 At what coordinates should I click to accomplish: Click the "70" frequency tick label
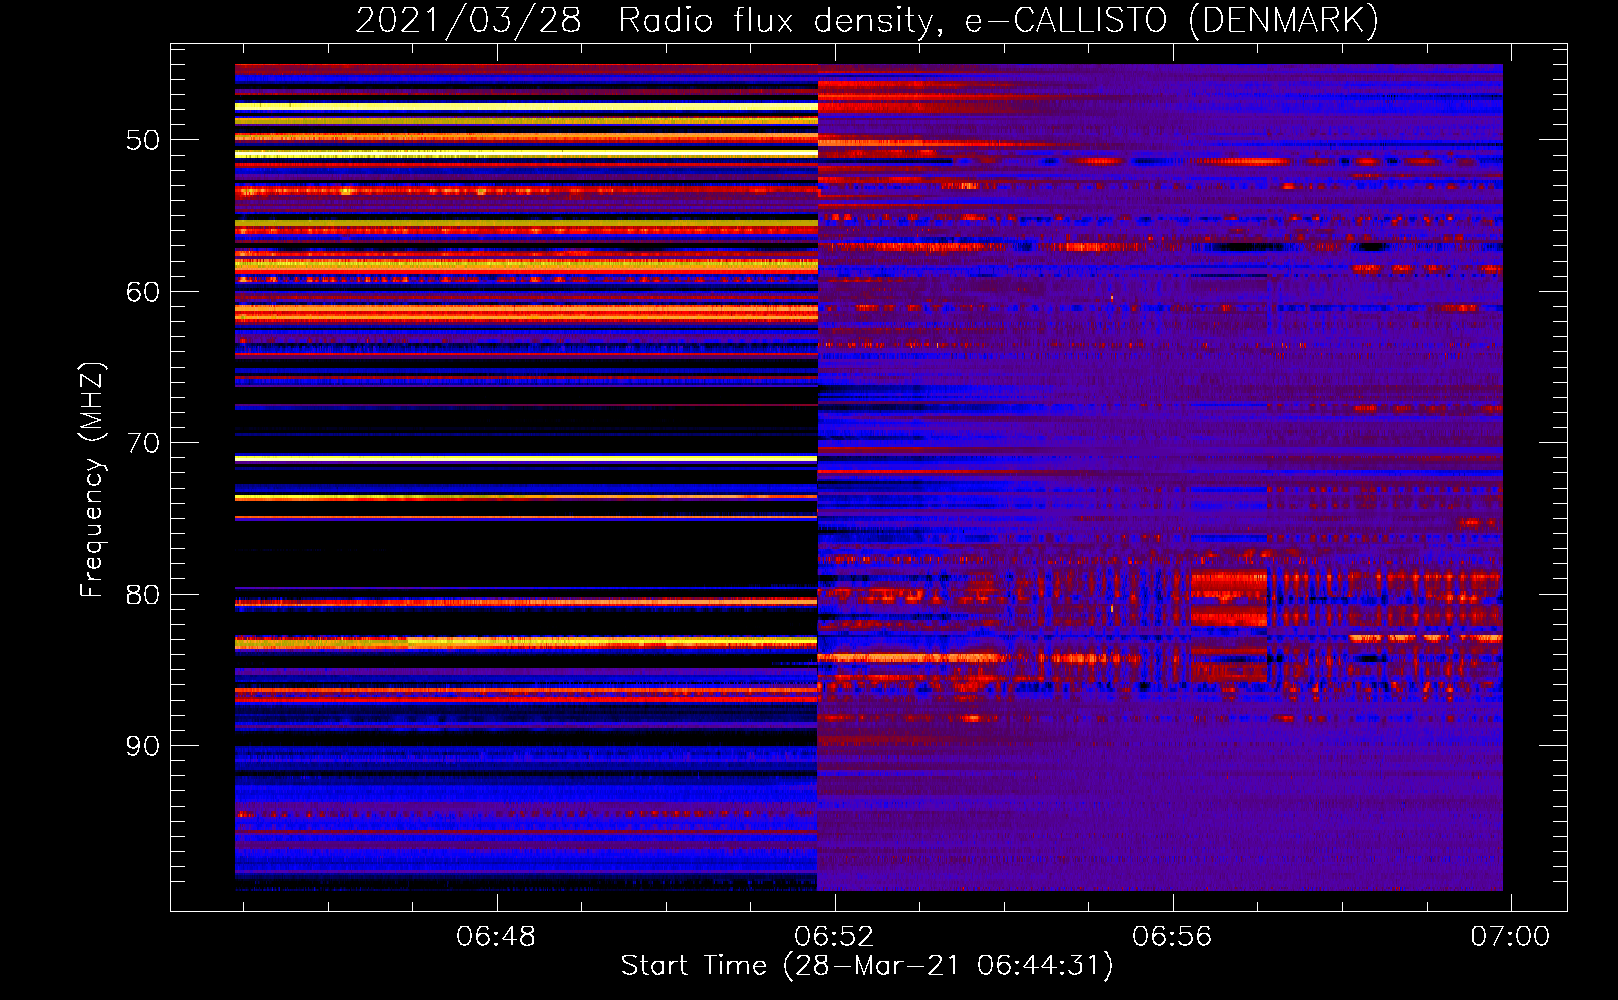(x=143, y=443)
